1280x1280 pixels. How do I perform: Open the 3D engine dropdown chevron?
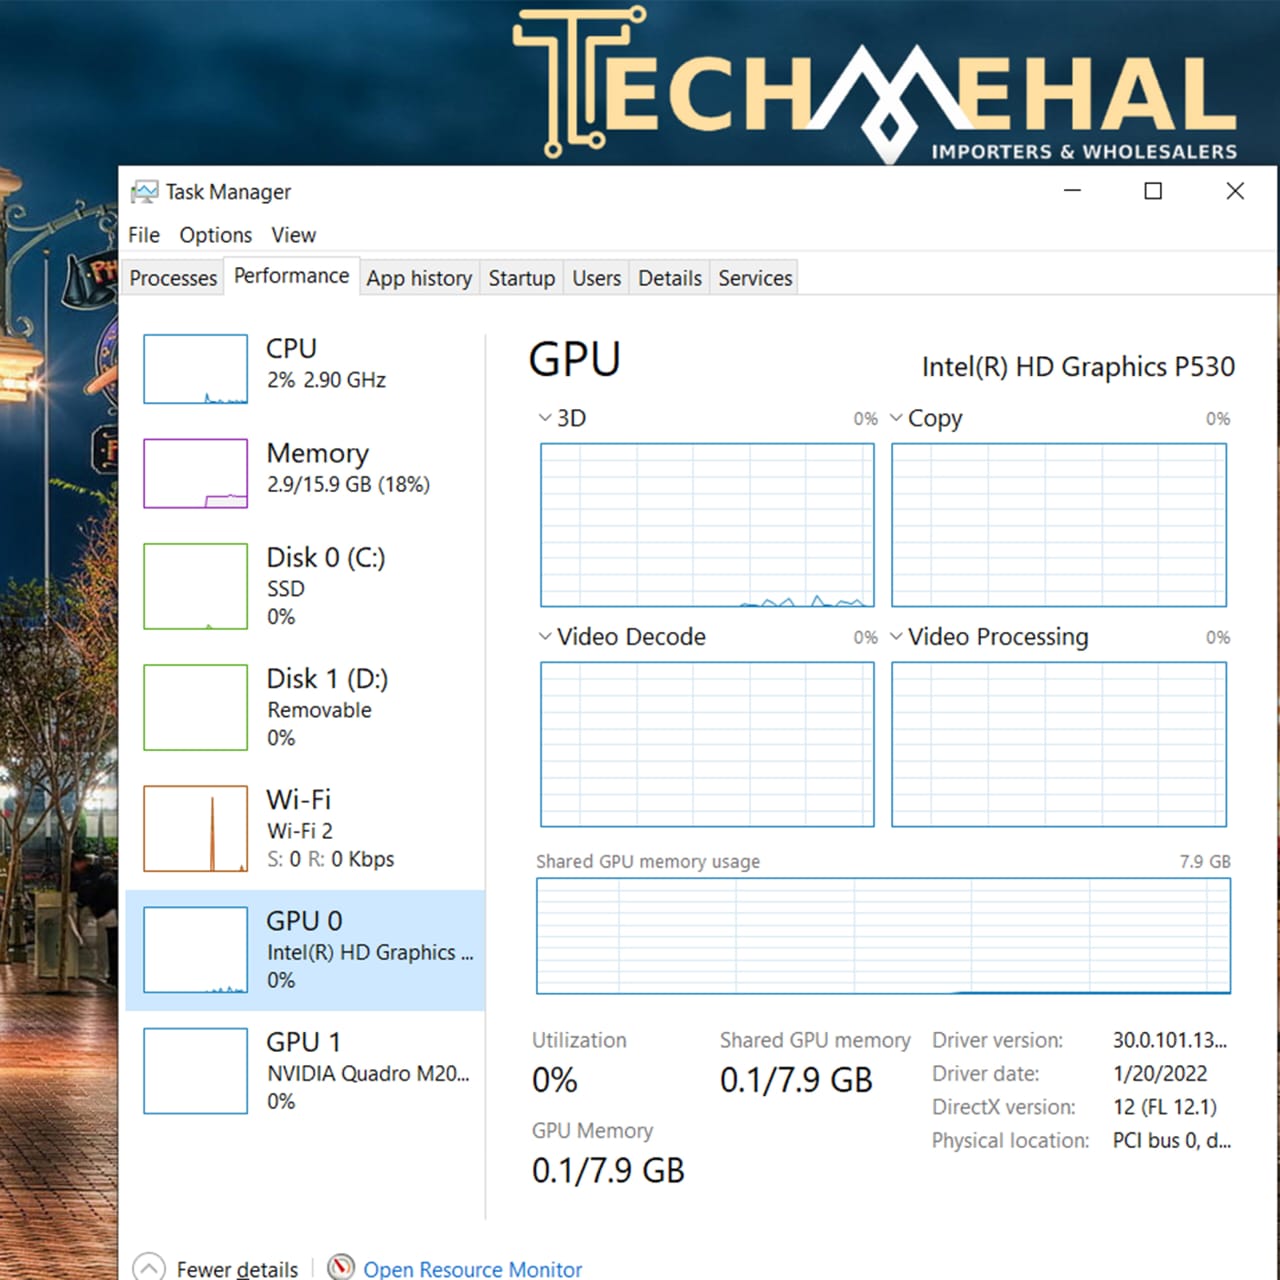click(545, 418)
